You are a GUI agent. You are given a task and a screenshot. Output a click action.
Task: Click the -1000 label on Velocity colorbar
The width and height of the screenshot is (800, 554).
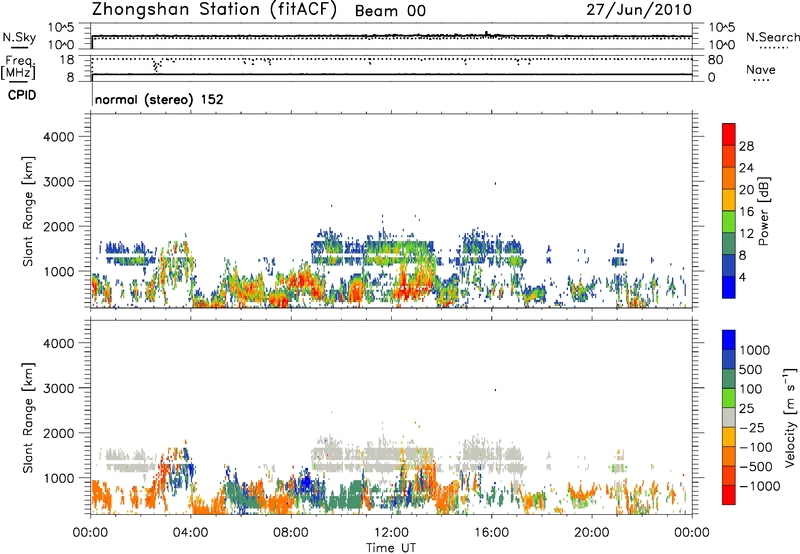point(760,486)
